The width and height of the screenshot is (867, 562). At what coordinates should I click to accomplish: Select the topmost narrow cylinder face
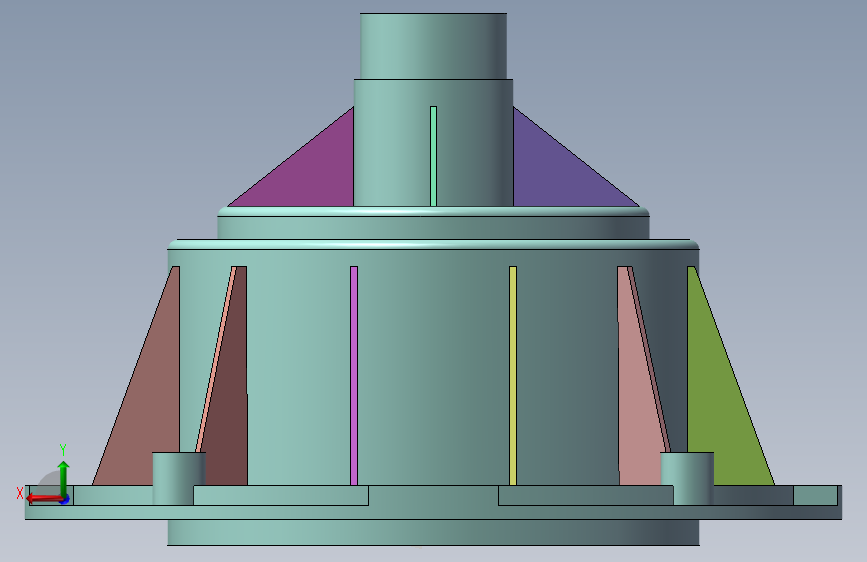[x=434, y=46]
